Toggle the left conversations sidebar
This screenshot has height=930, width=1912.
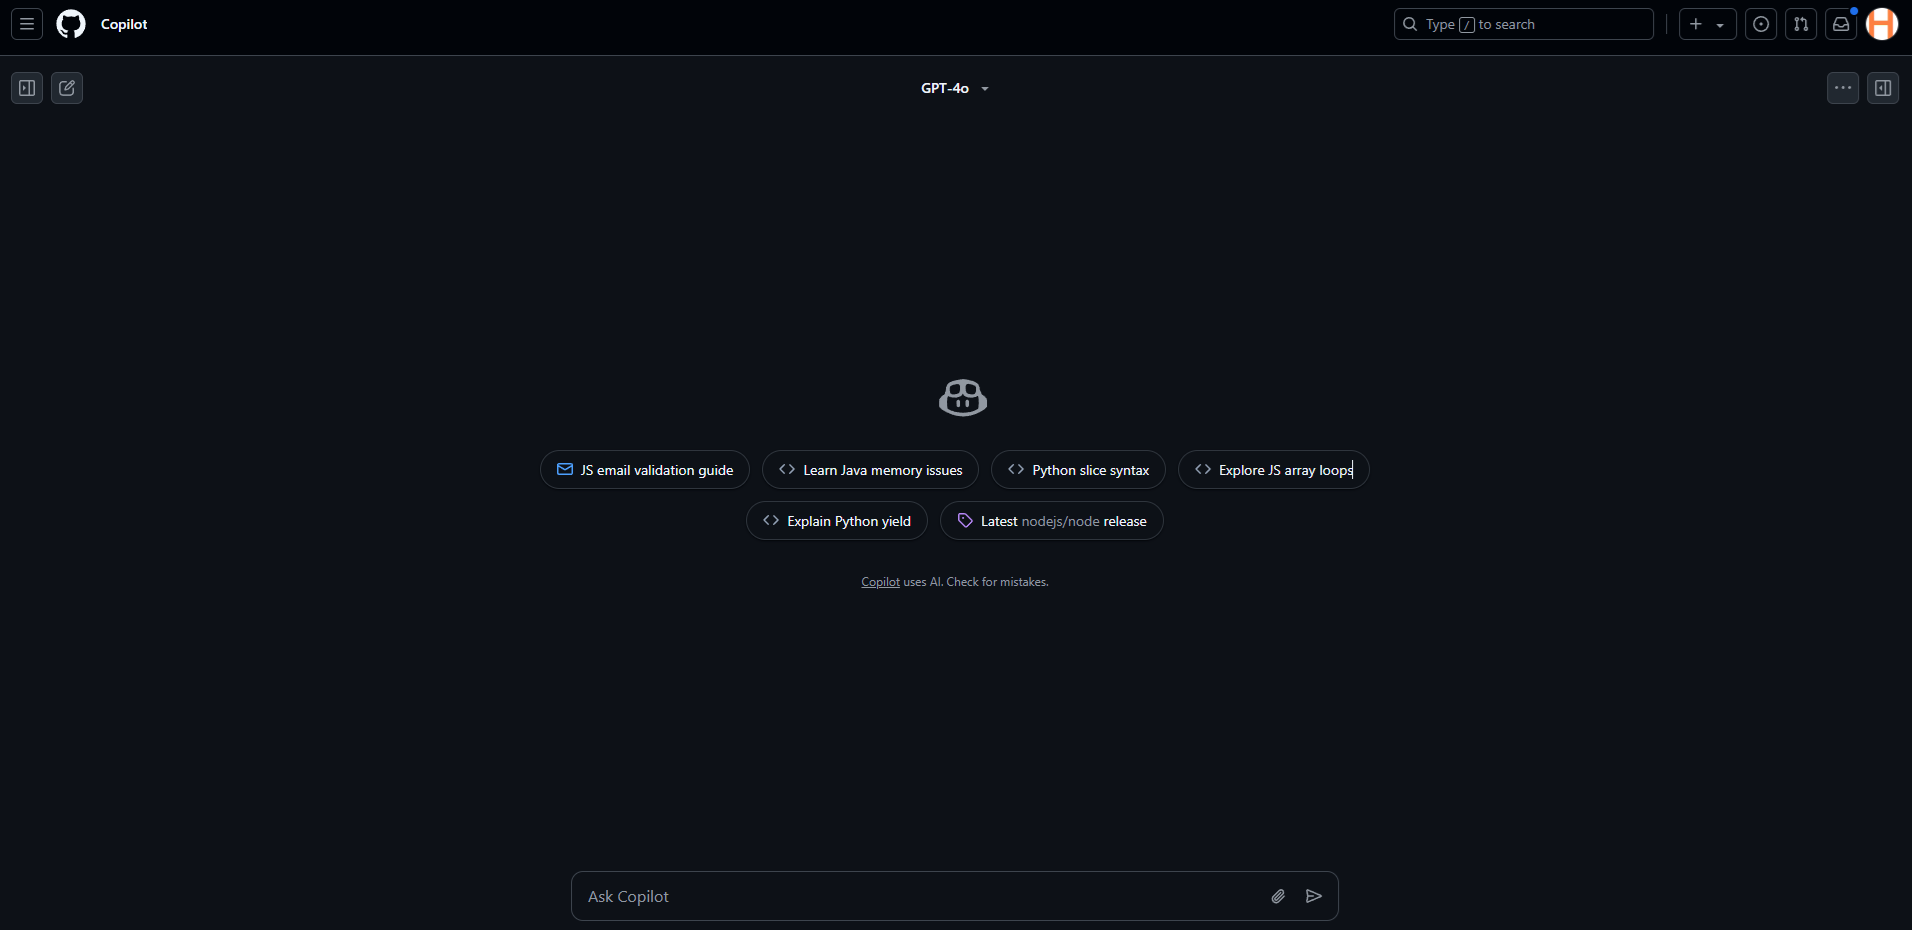[27, 88]
